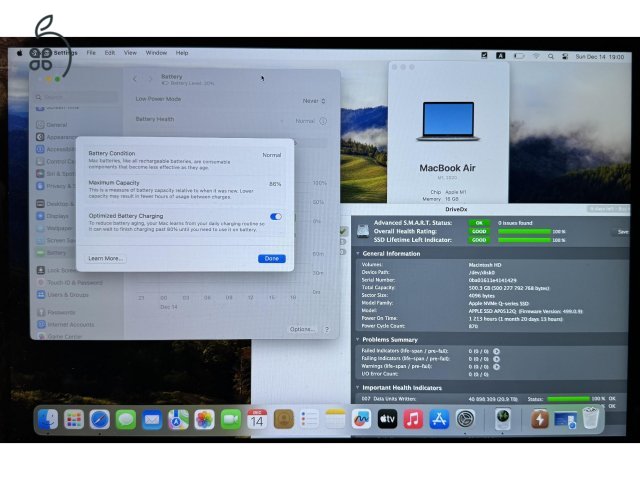The height and width of the screenshot is (480, 640).
Task: Open the Trash in the Dock
Action: pos(591,418)
